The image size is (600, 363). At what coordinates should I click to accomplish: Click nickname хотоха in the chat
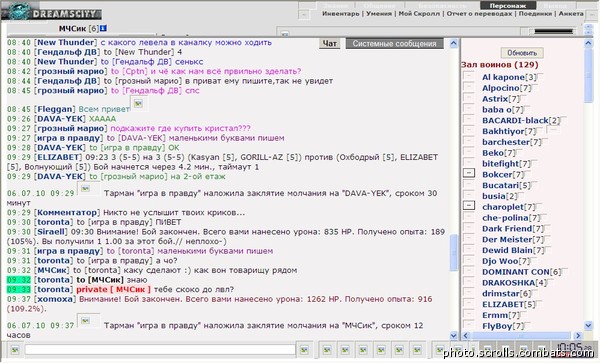(x=54, y=299)
